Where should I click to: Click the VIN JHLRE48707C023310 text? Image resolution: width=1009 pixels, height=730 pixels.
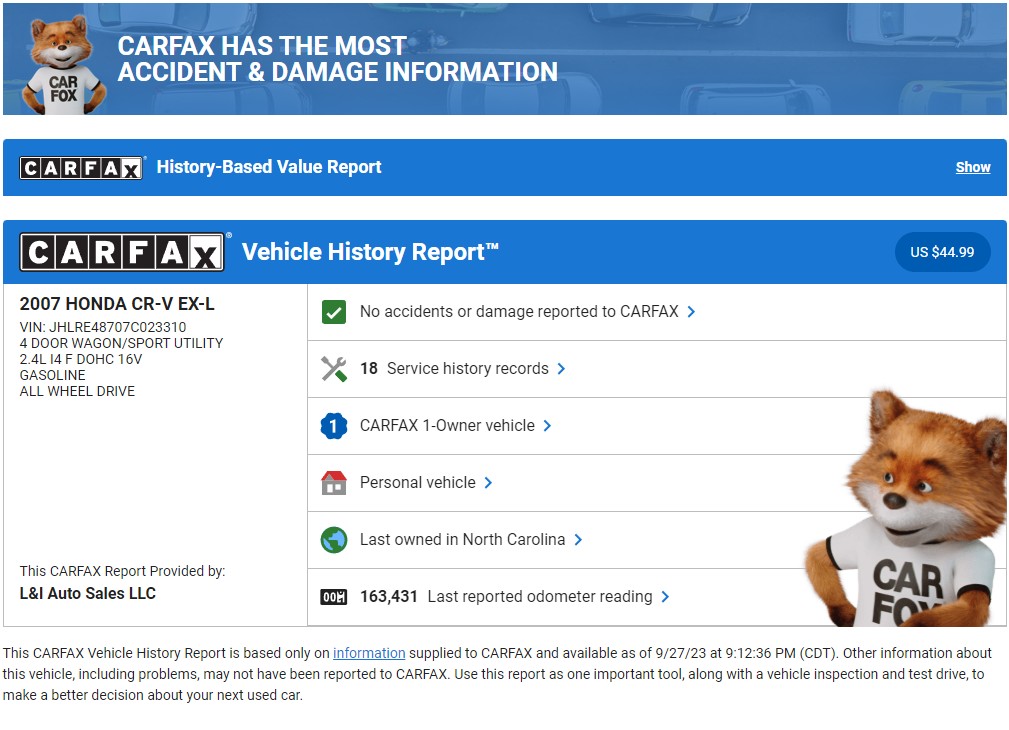point(103,328)
